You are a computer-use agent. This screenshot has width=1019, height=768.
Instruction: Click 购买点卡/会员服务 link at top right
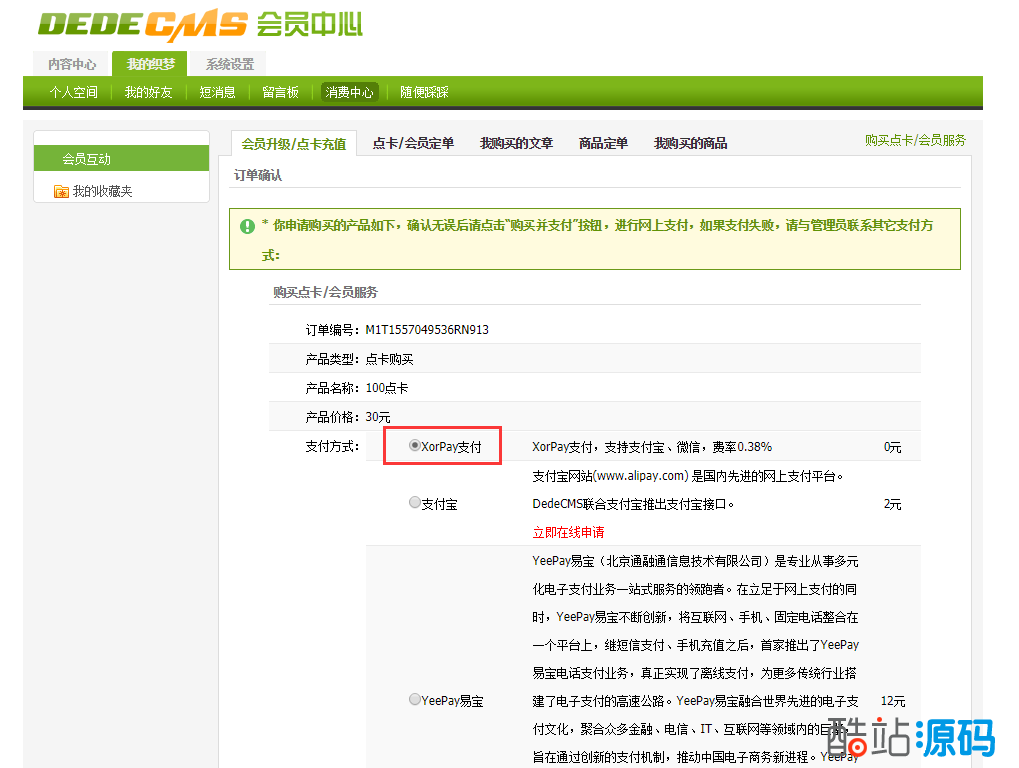915,140
